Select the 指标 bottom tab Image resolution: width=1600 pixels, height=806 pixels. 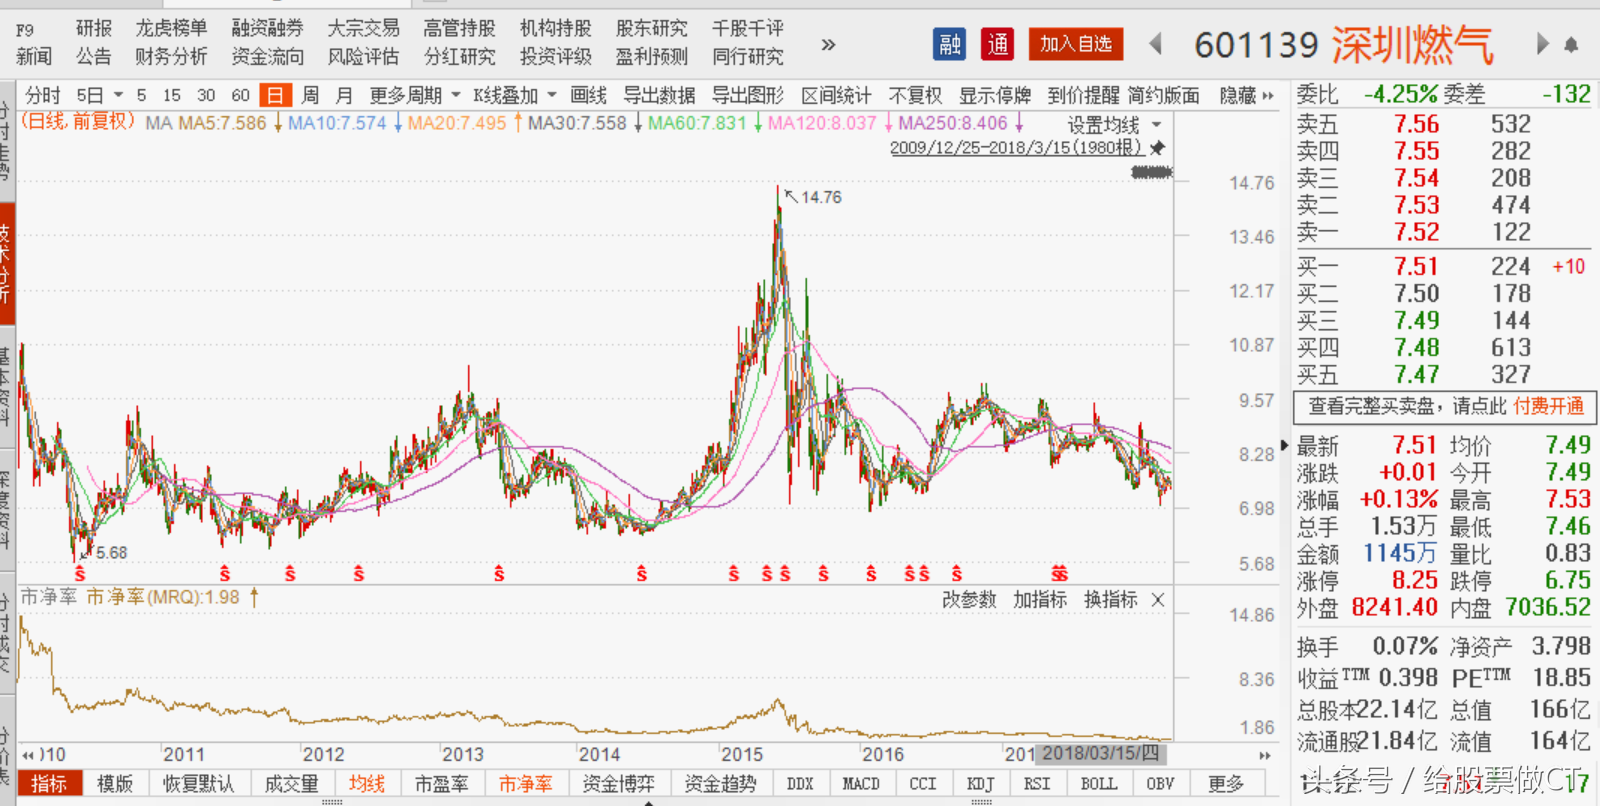tap(49, 784)
